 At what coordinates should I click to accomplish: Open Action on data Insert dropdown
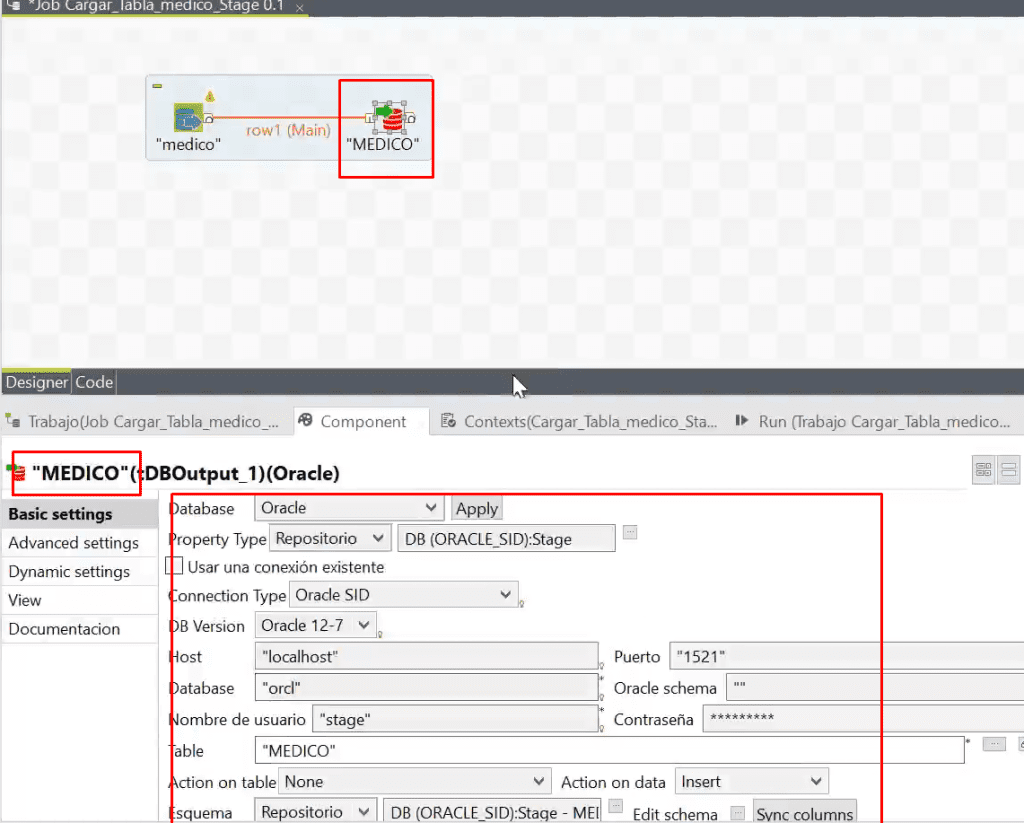[752, 782]
